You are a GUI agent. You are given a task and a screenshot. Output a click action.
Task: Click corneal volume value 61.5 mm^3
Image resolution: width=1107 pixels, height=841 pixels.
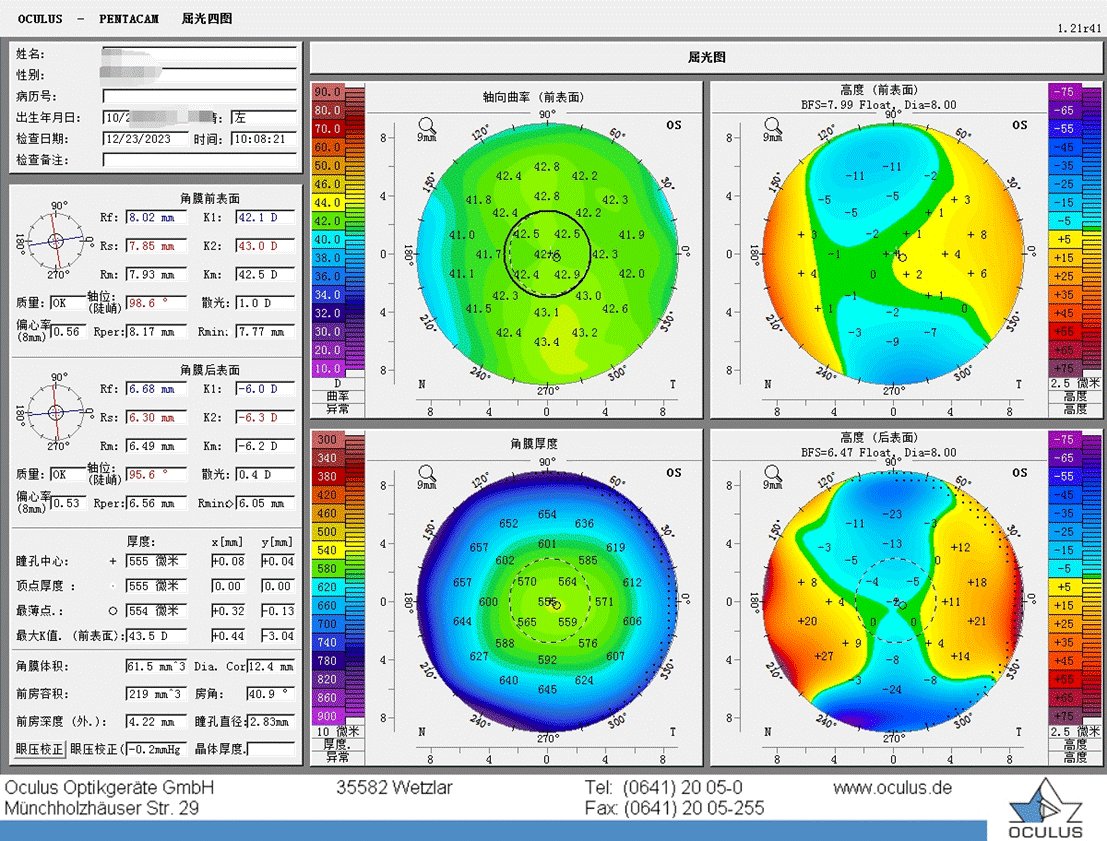[156, 666]
